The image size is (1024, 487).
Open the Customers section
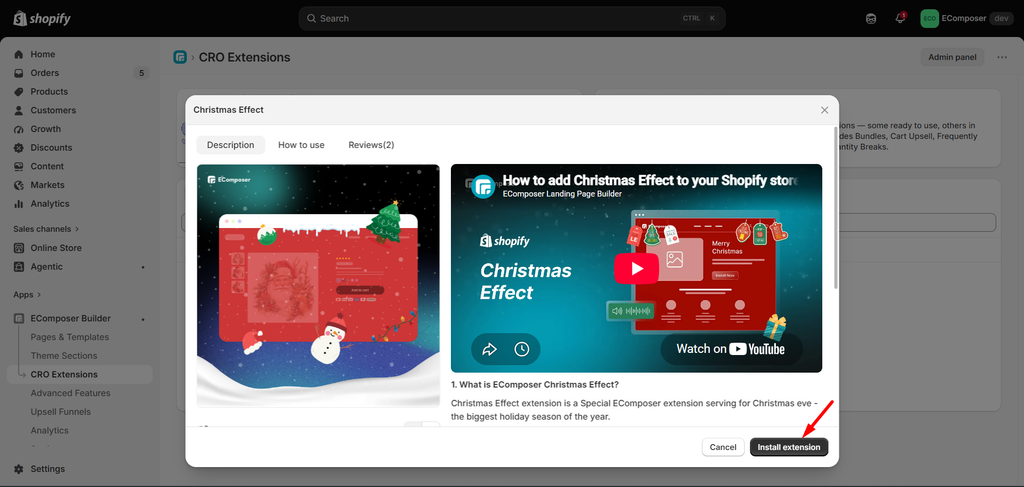[53, 110]
